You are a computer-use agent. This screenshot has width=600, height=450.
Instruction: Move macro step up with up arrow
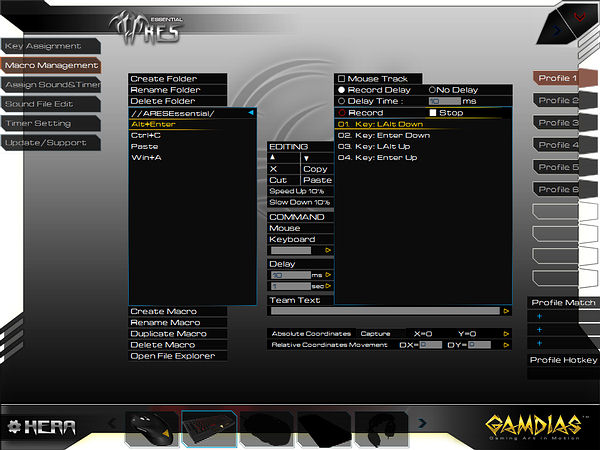coord(274,158)
